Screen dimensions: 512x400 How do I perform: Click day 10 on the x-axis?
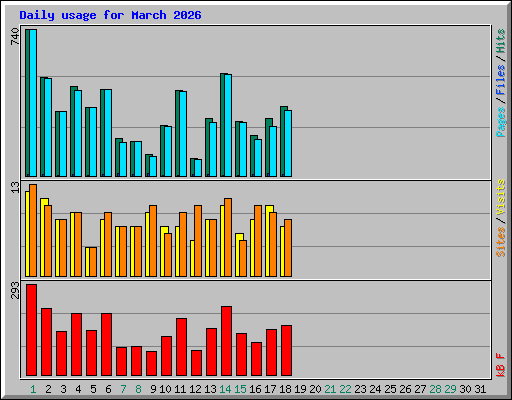point(165,389)
